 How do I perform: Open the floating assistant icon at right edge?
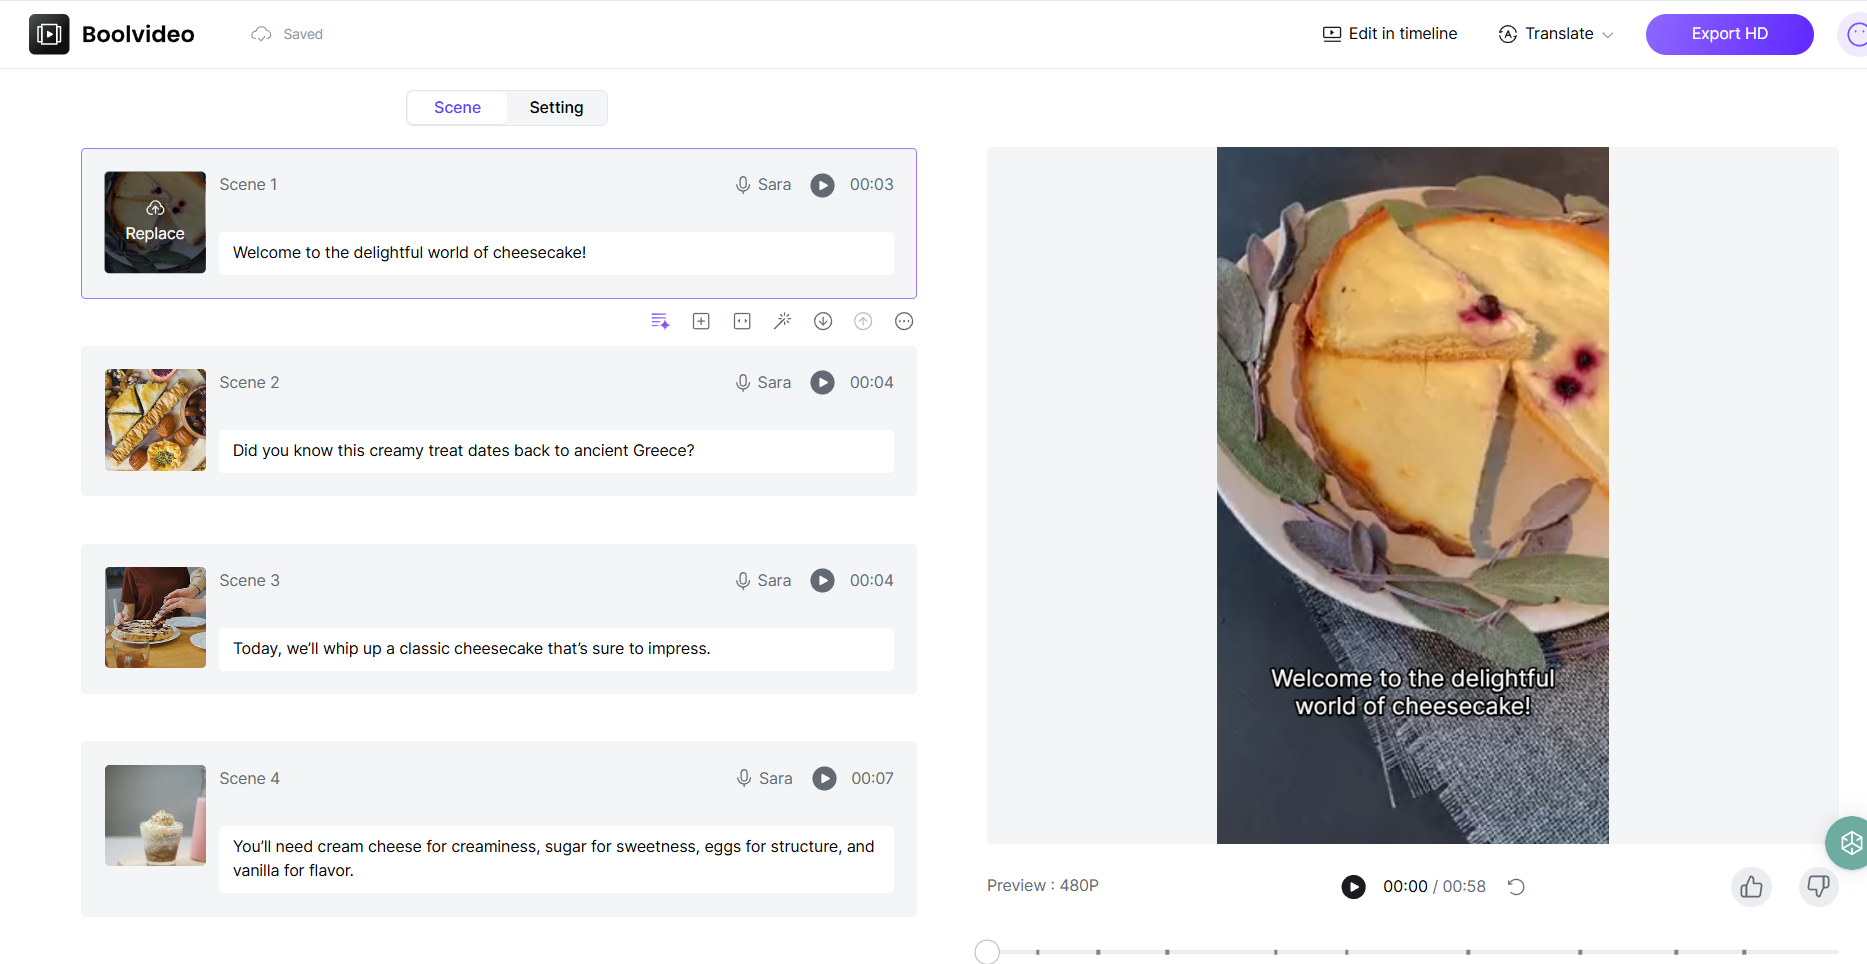[1850, 843]
